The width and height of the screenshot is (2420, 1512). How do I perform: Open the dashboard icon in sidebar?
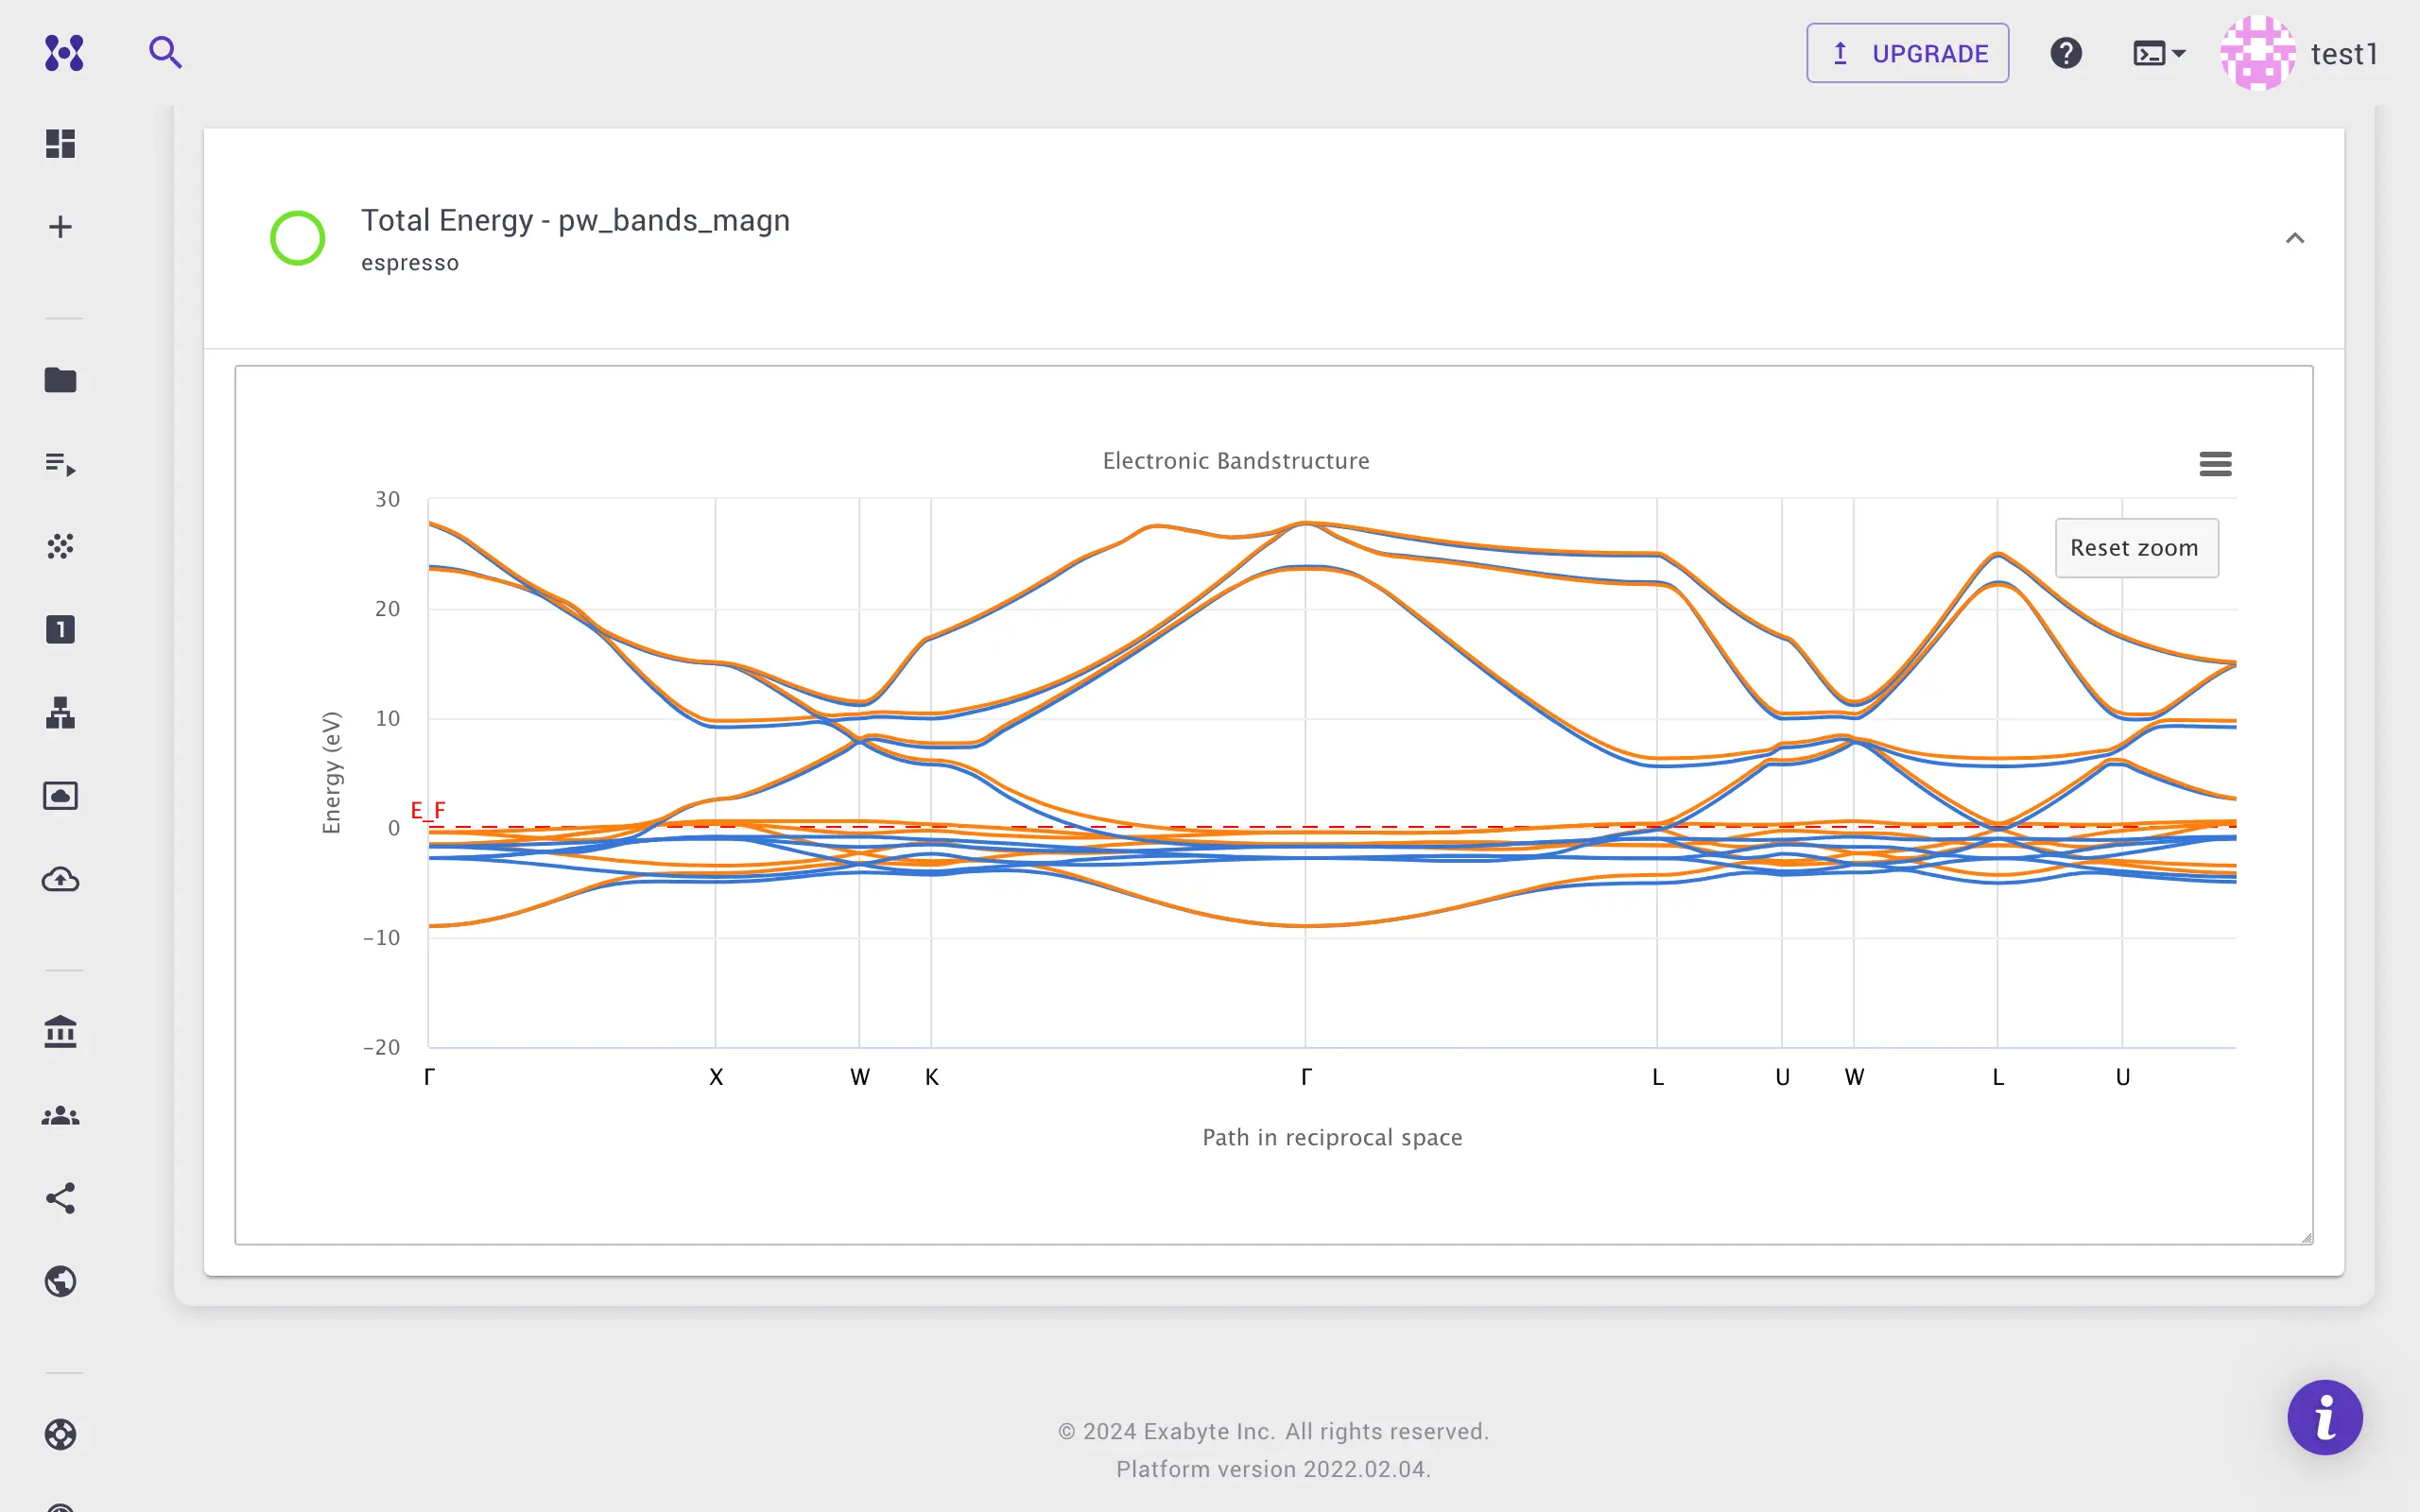61,144
